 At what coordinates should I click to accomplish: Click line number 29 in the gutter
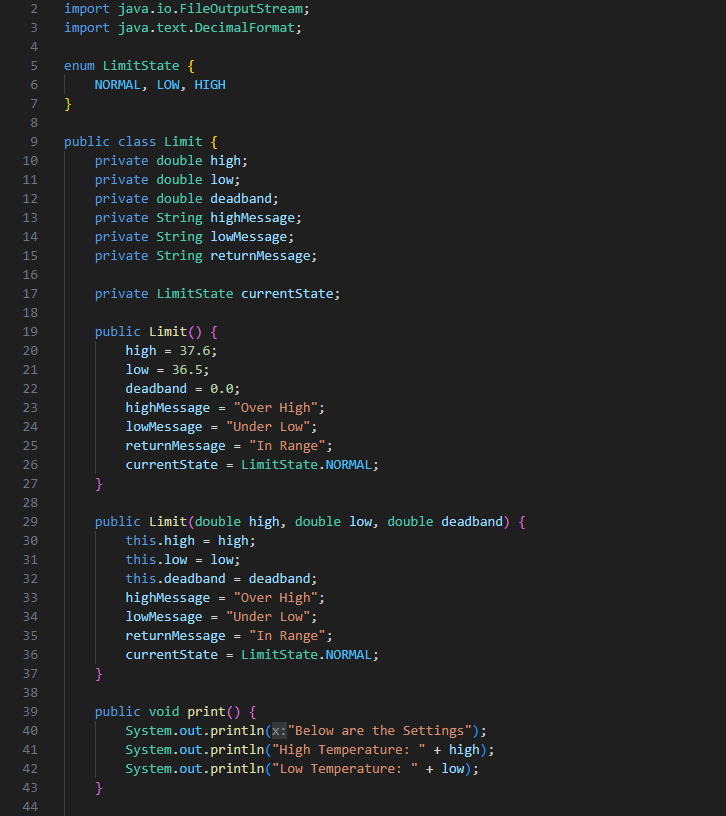[x=30, y=522]
